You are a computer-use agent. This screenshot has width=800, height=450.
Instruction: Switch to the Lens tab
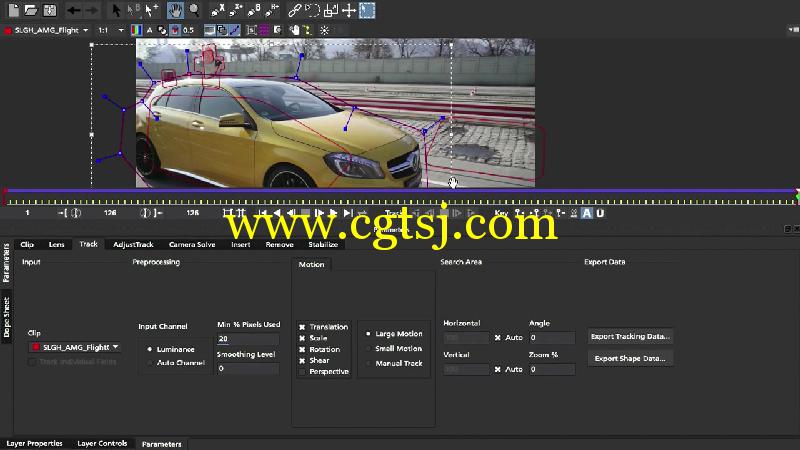[57, 244]
